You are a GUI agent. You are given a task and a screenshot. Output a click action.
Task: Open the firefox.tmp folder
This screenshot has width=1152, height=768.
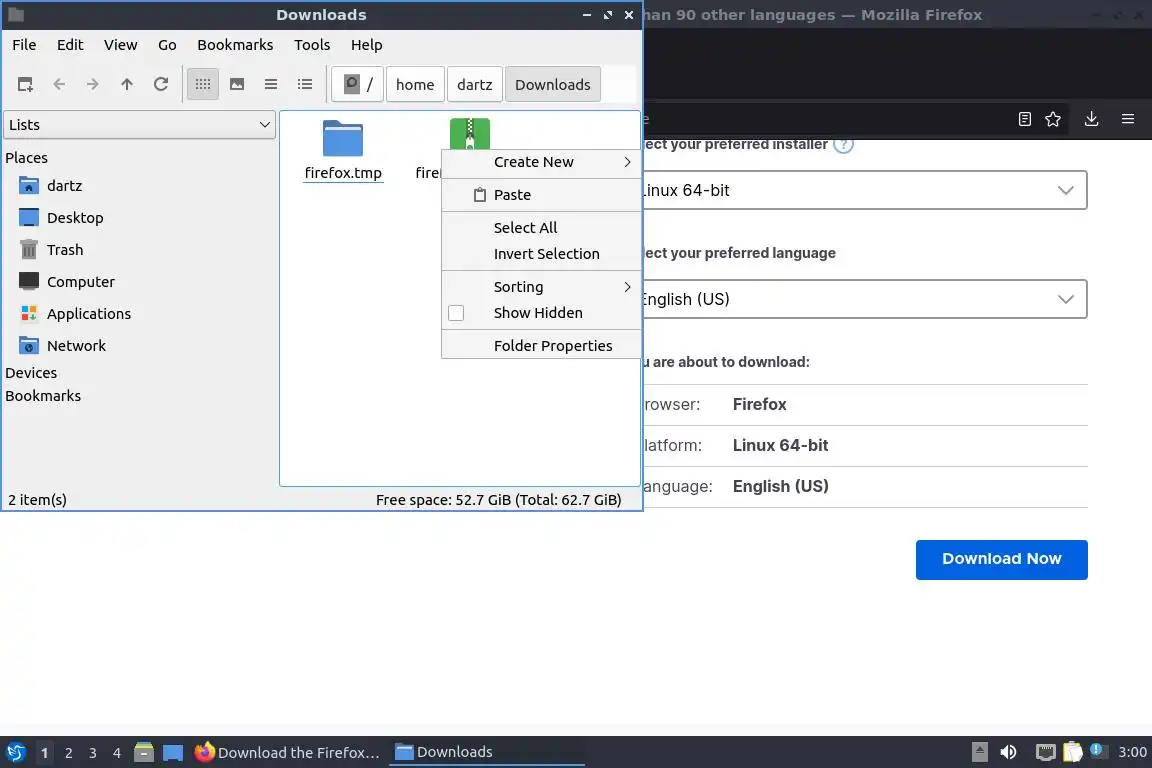point(343,150)
